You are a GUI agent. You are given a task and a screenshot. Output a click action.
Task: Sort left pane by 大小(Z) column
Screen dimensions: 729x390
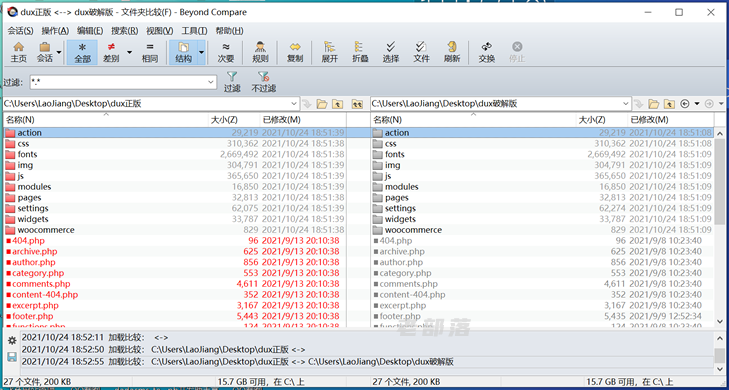point(234,120)
